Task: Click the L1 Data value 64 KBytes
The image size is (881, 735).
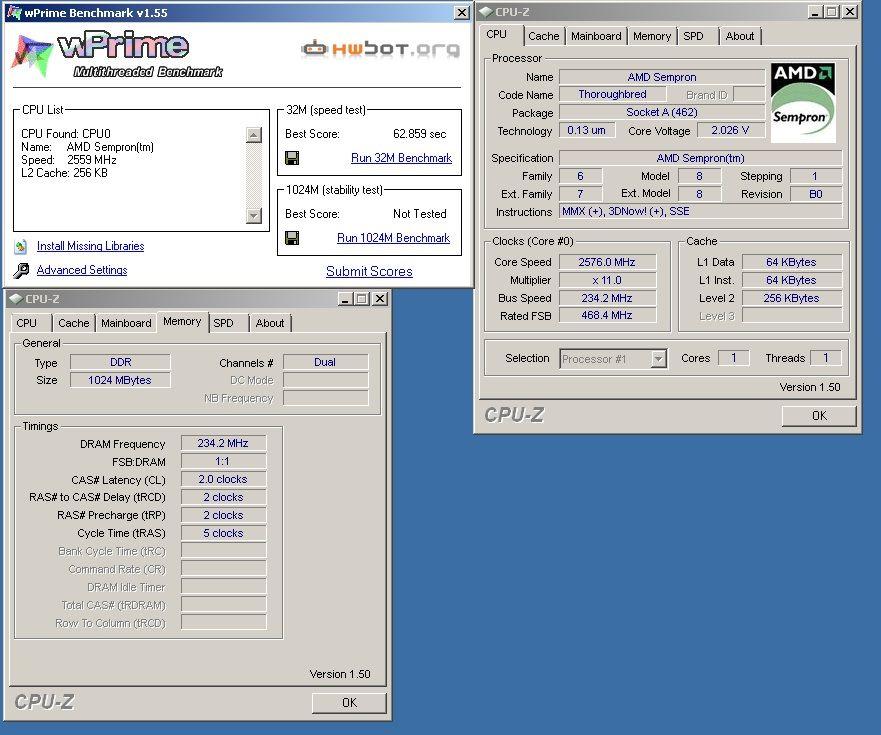Action: click(x=792, y=262)
